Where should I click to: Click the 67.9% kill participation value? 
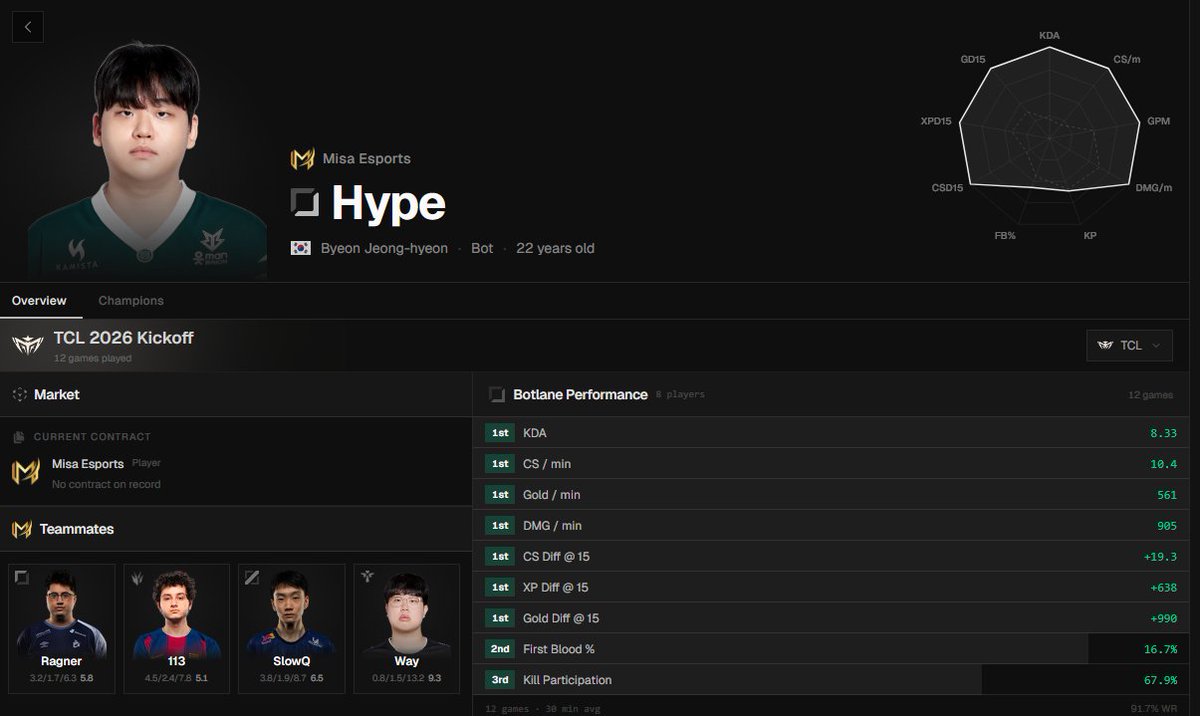coord(1160,680)
